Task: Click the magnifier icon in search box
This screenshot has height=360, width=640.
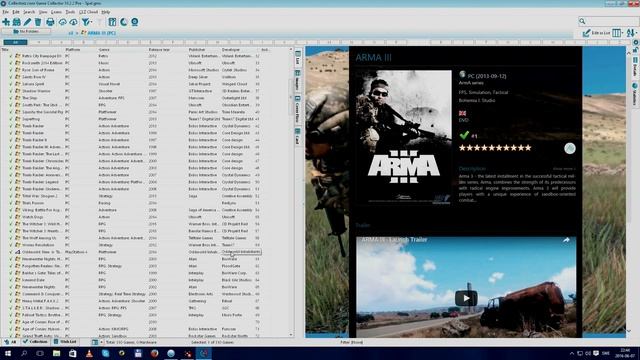Action: tap(582, 21)
